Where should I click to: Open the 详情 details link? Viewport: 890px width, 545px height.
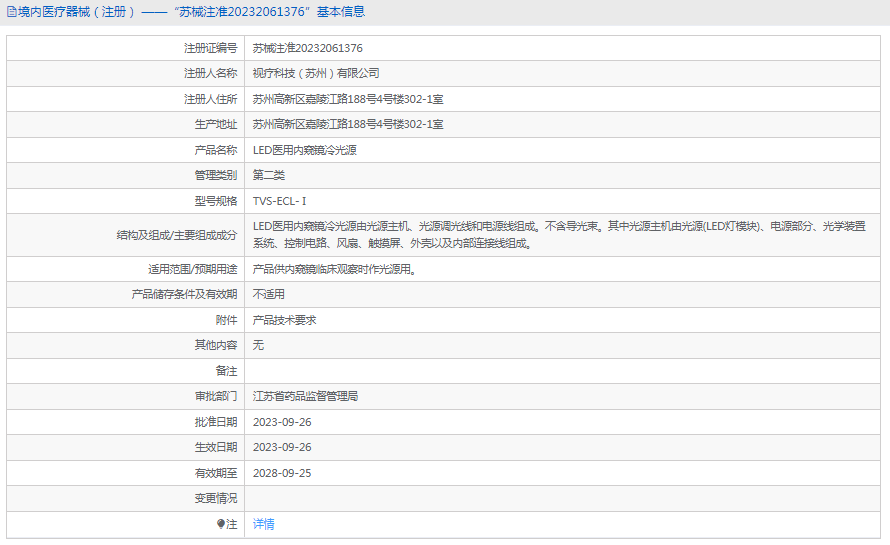coord(263,524)
